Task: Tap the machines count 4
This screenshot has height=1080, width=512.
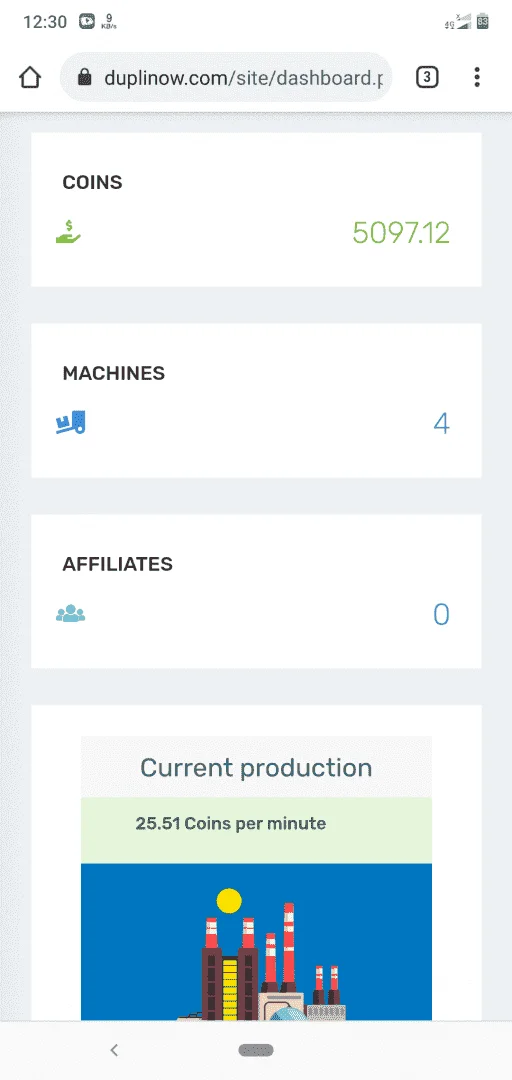Action: [441, 424]
